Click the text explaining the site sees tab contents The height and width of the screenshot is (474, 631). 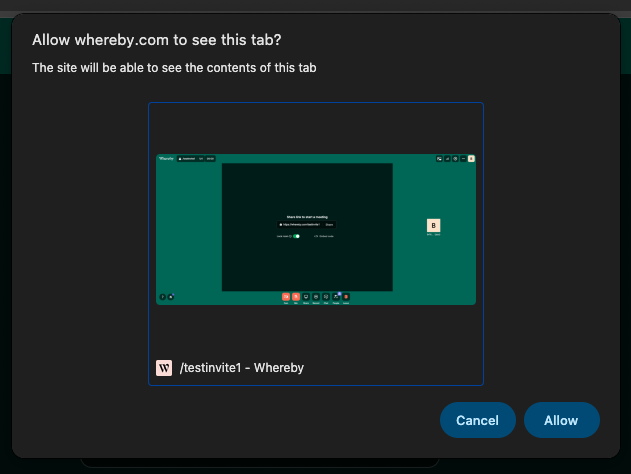[175, 68]
